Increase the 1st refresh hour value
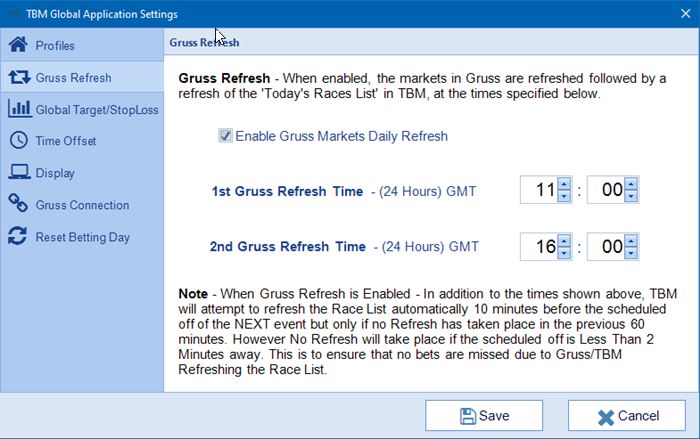 pos(564,184)
